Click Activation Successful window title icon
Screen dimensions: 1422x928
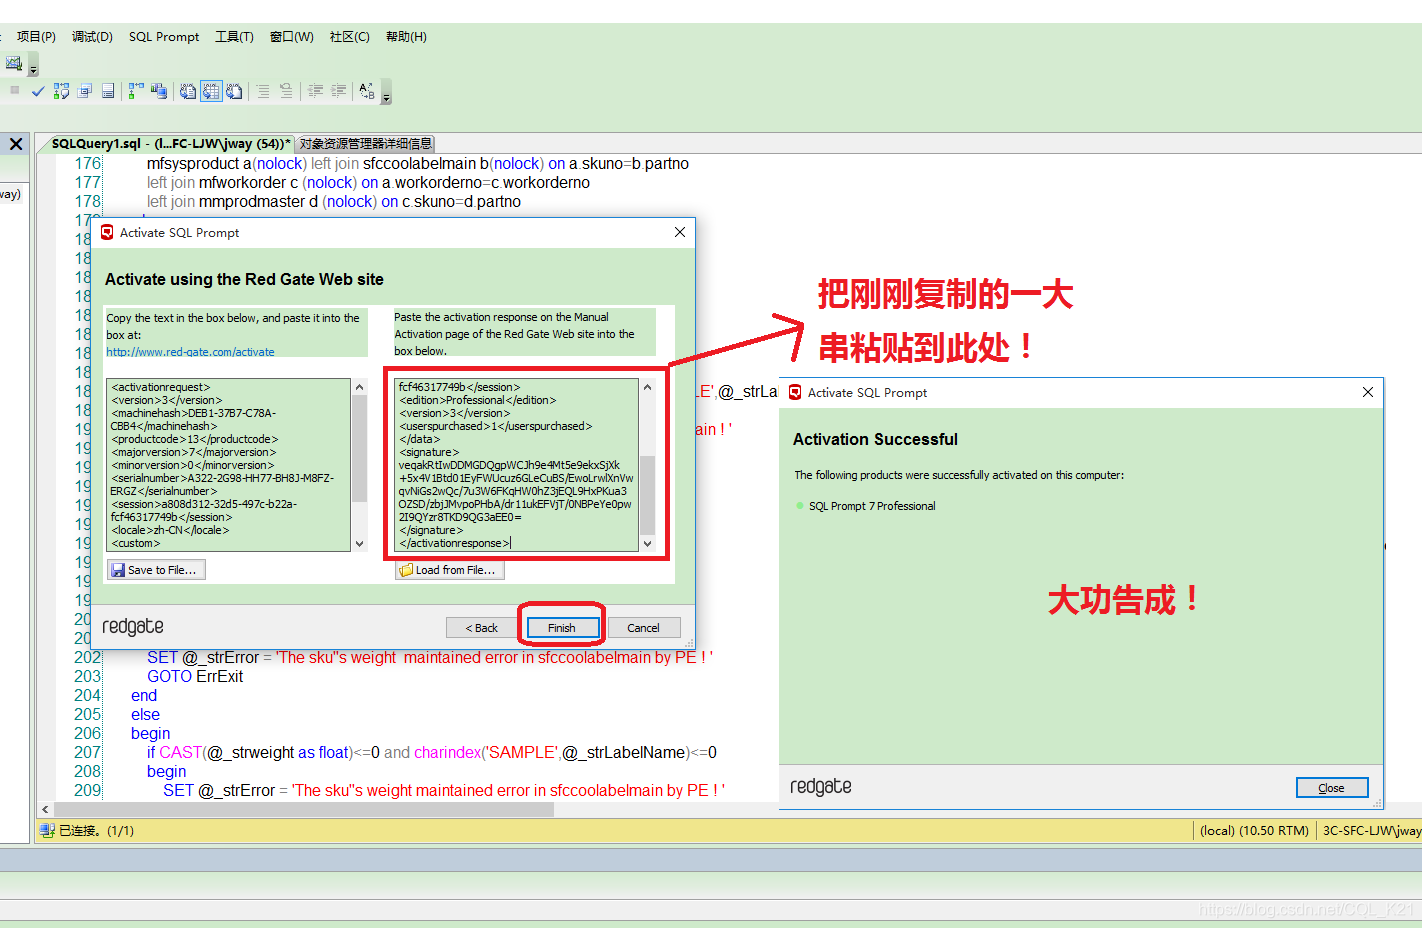tap(795, 392)
